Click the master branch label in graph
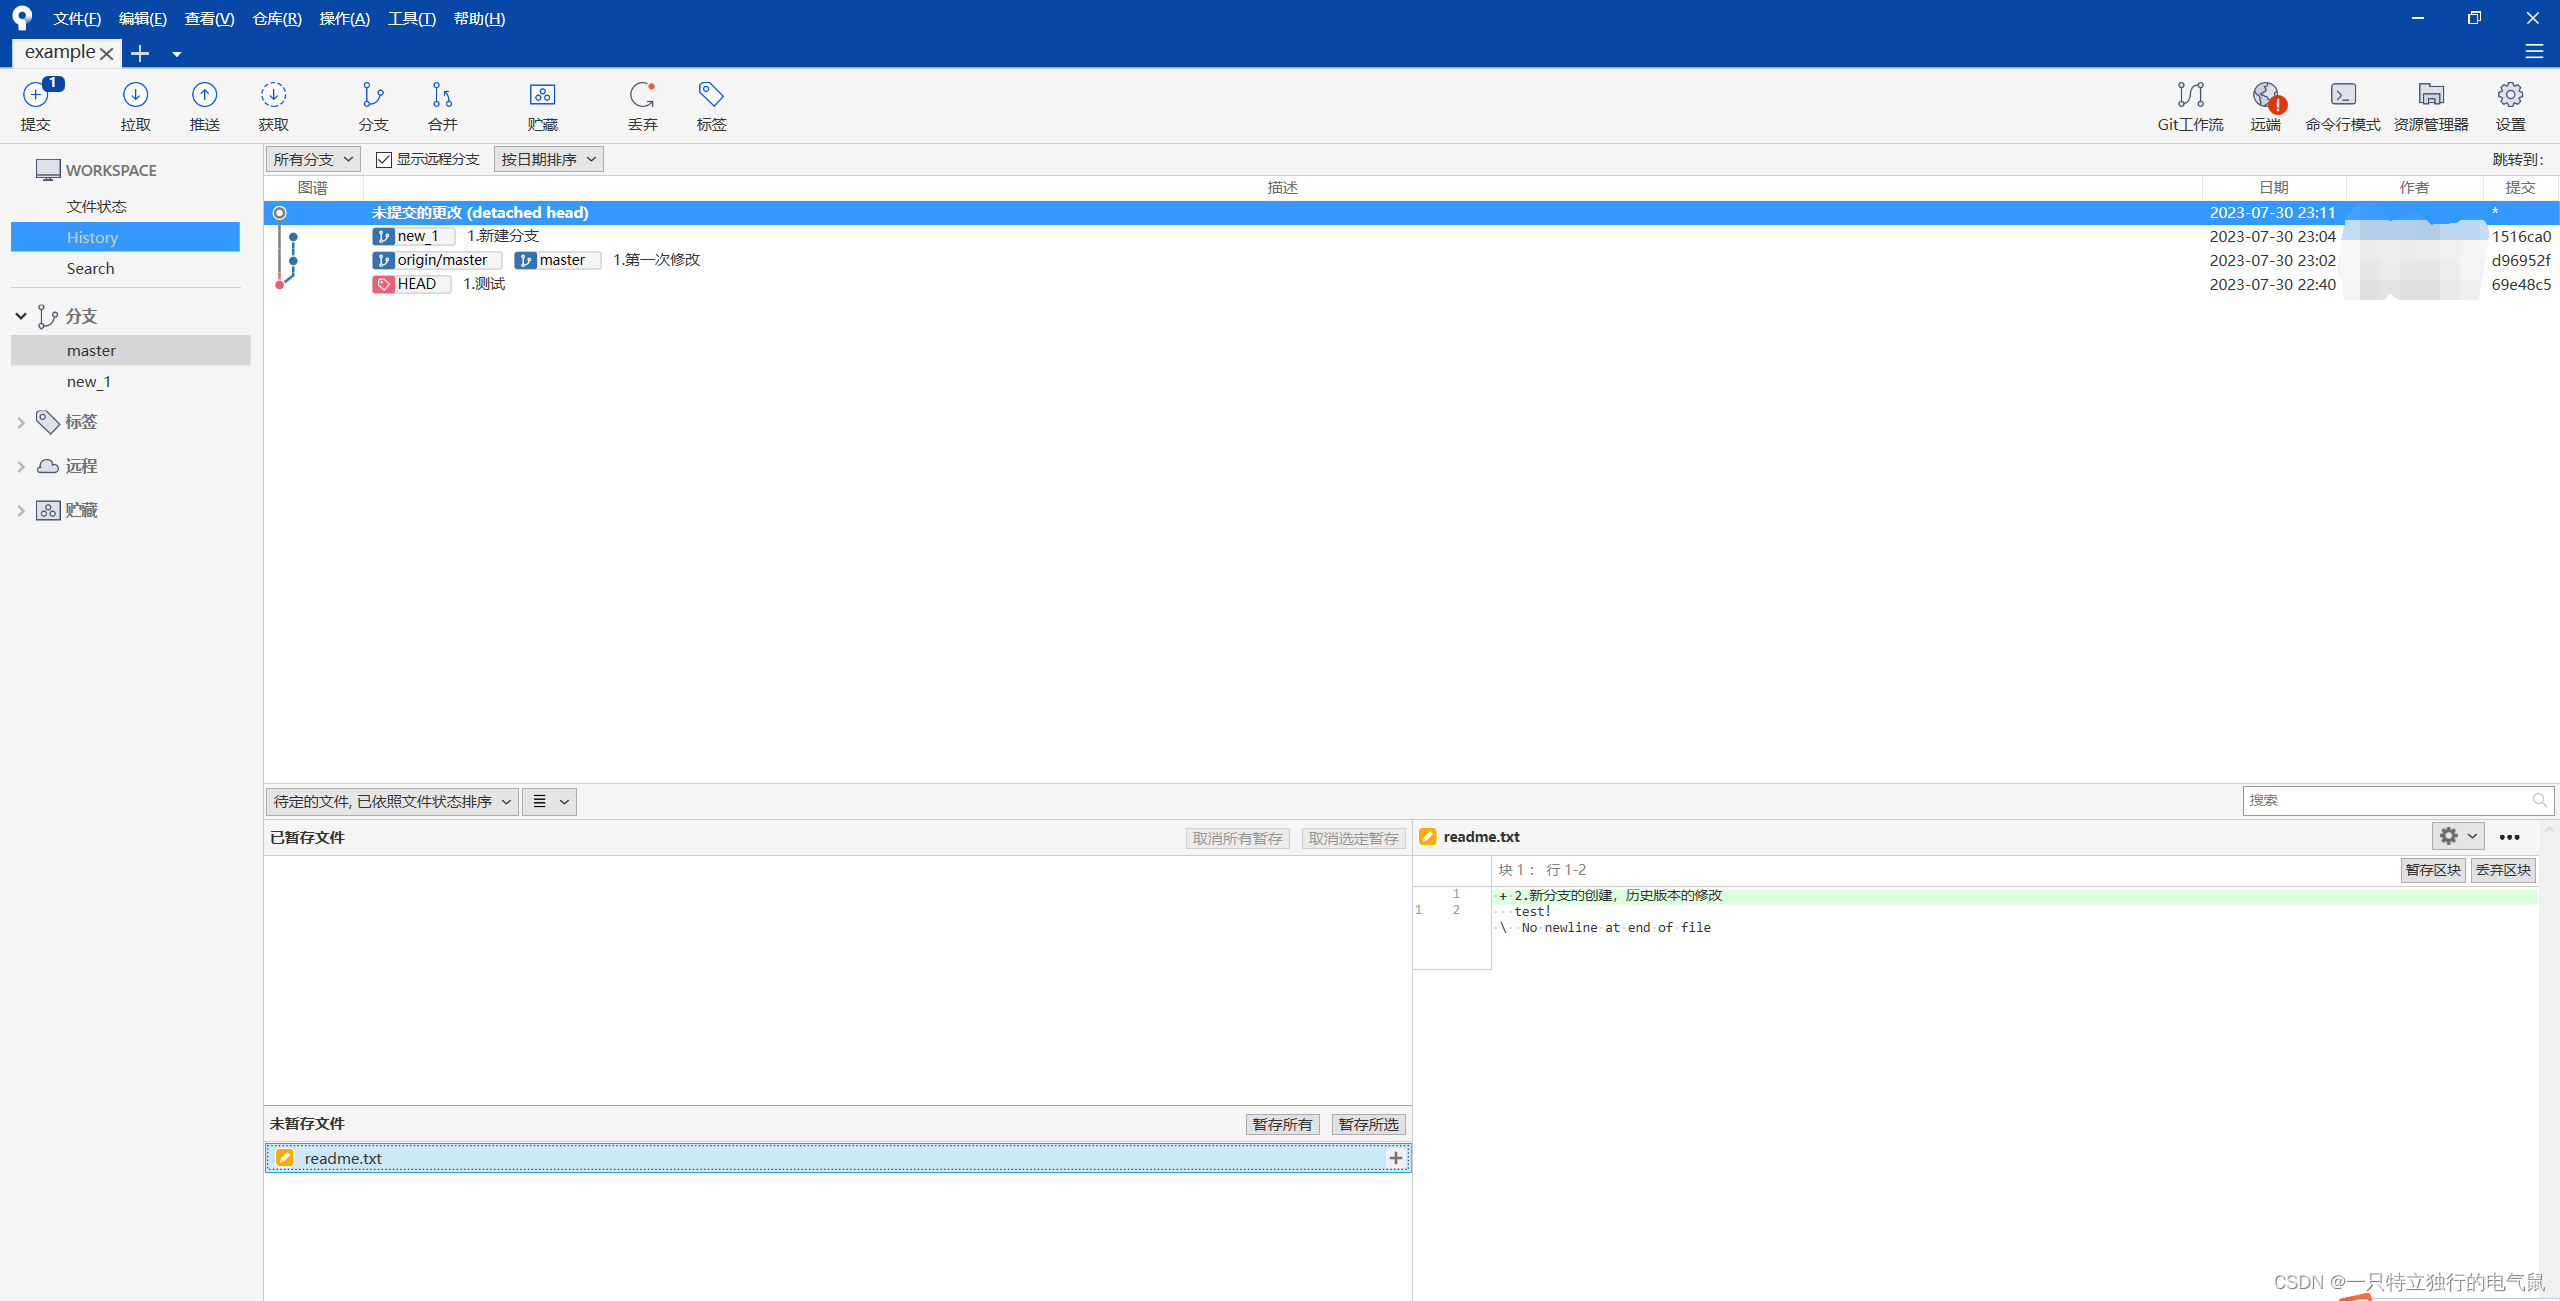Image resolution: width=2560 pixels, height=1301 pixels. click(x=557, y=260)
